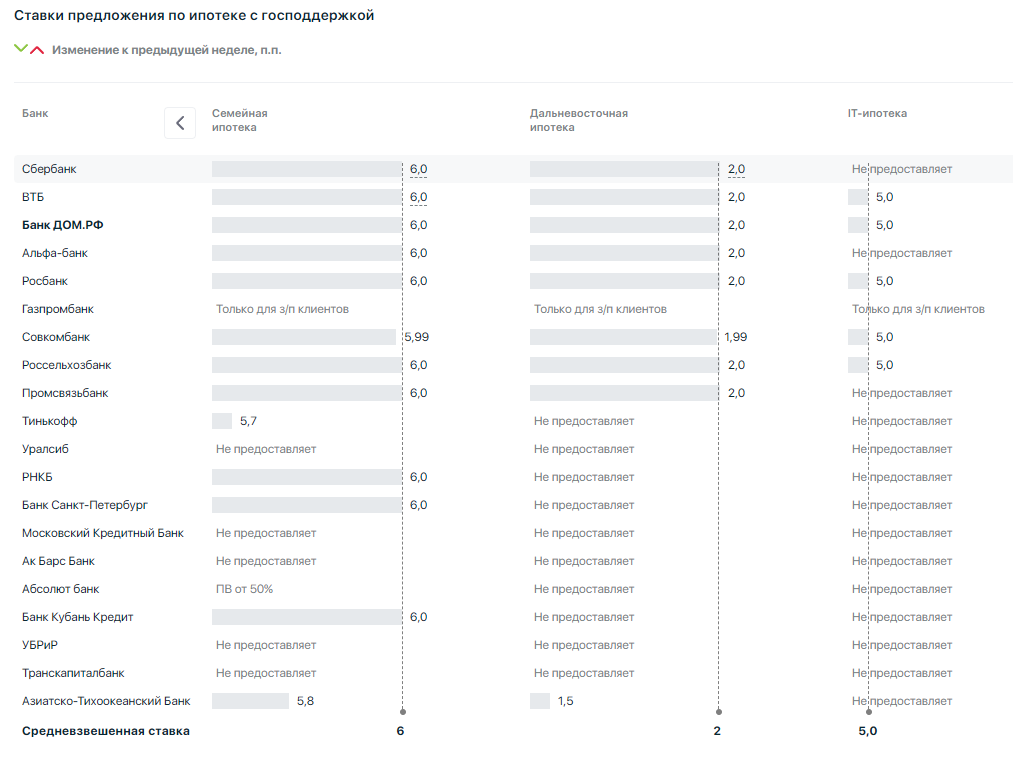Click Банк ДОМ.РФ family rate bar
Screen dimensions: 1013x757
[307, 225]
